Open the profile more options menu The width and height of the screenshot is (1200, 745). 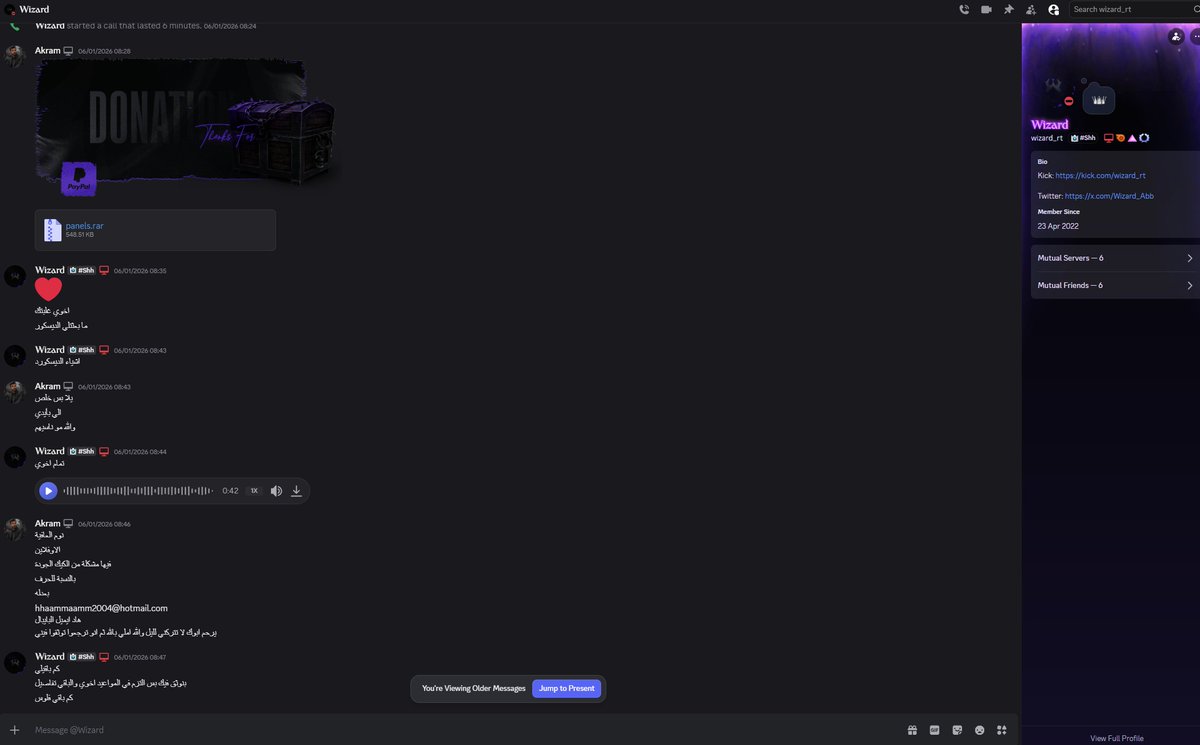coord(1195,36)
